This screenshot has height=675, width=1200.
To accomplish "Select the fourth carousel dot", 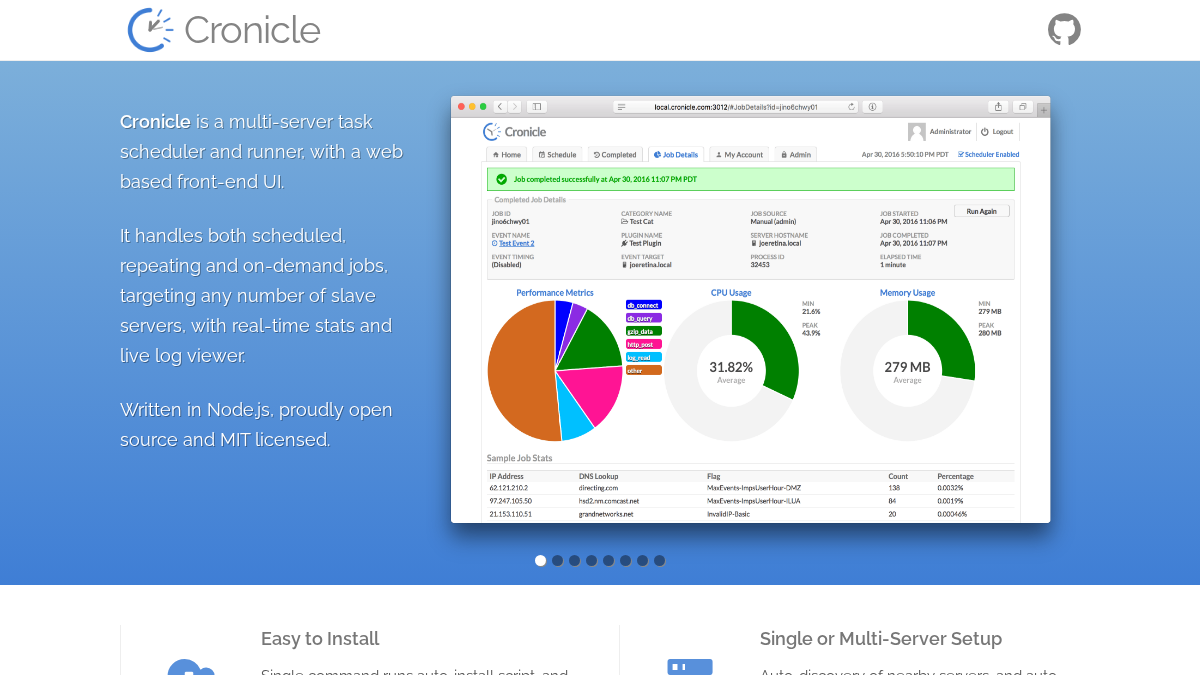I will pyautogui.click(x=592, y=560).
